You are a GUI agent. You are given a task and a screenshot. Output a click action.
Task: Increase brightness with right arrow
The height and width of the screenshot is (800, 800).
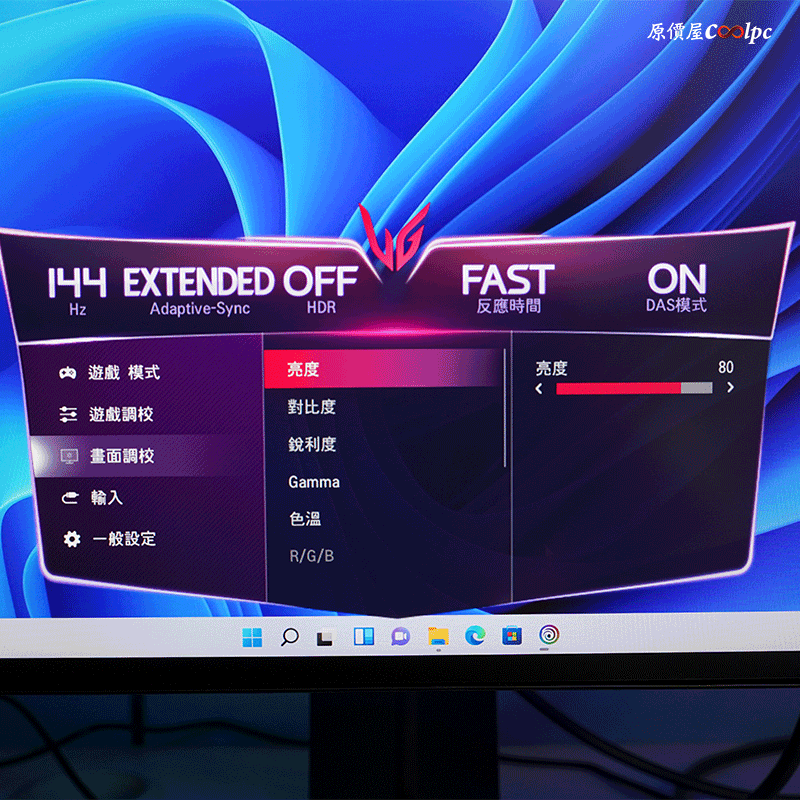pos(730,387)
